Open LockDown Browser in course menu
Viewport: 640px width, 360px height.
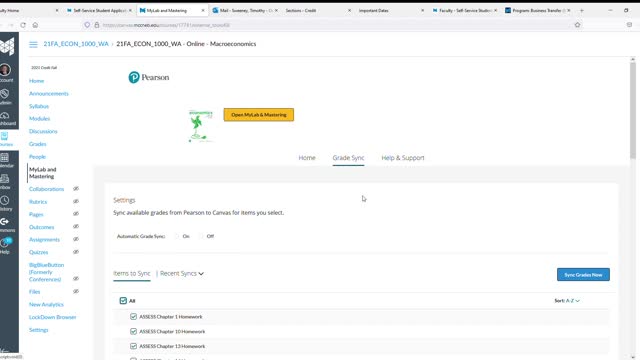pyautogui.click(x=53, y=317)
